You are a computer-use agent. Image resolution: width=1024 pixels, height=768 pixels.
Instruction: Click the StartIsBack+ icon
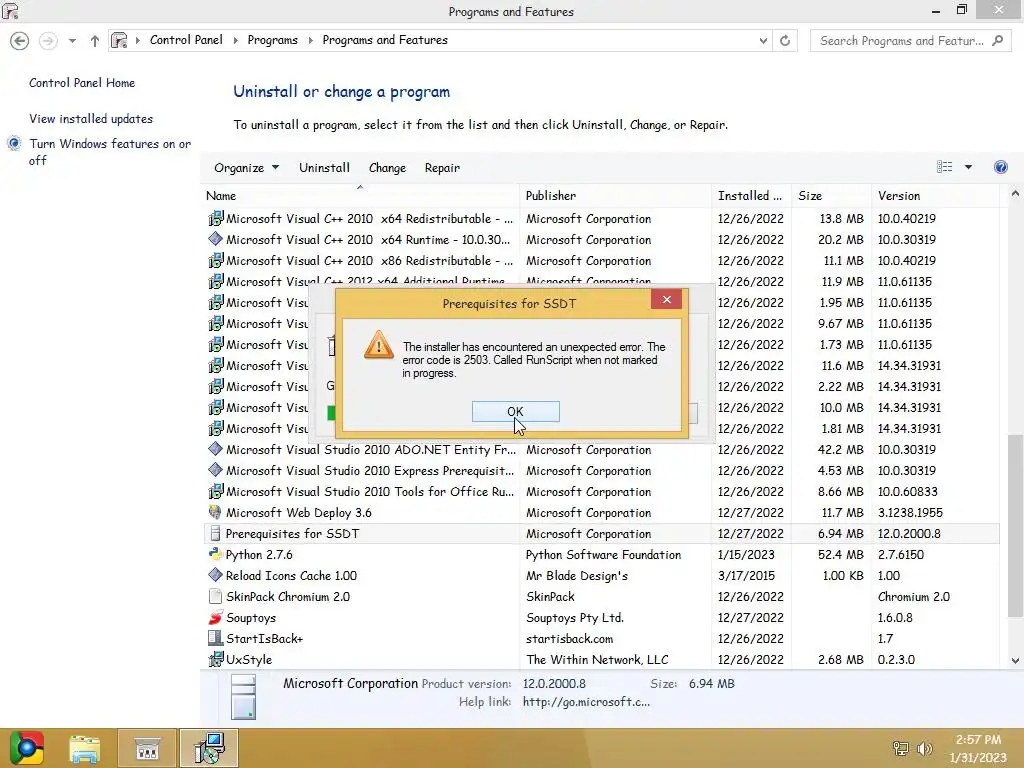(x=216, y=638)
